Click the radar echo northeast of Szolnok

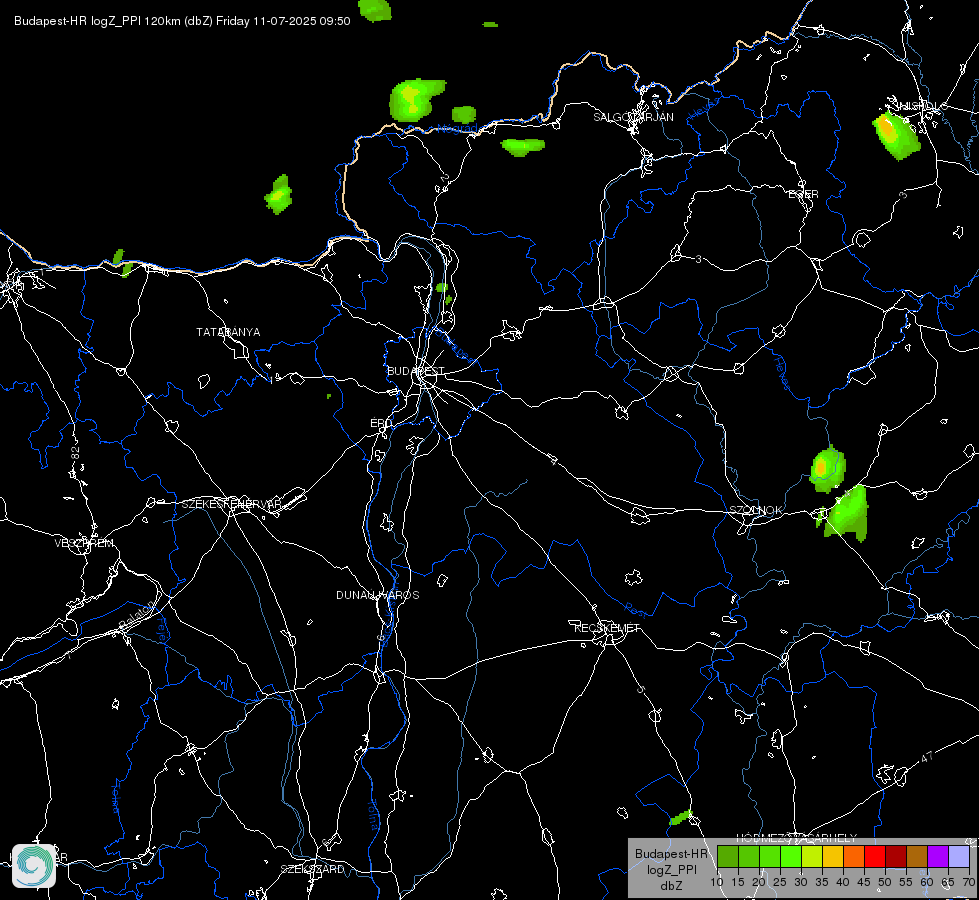pos(828,468)
